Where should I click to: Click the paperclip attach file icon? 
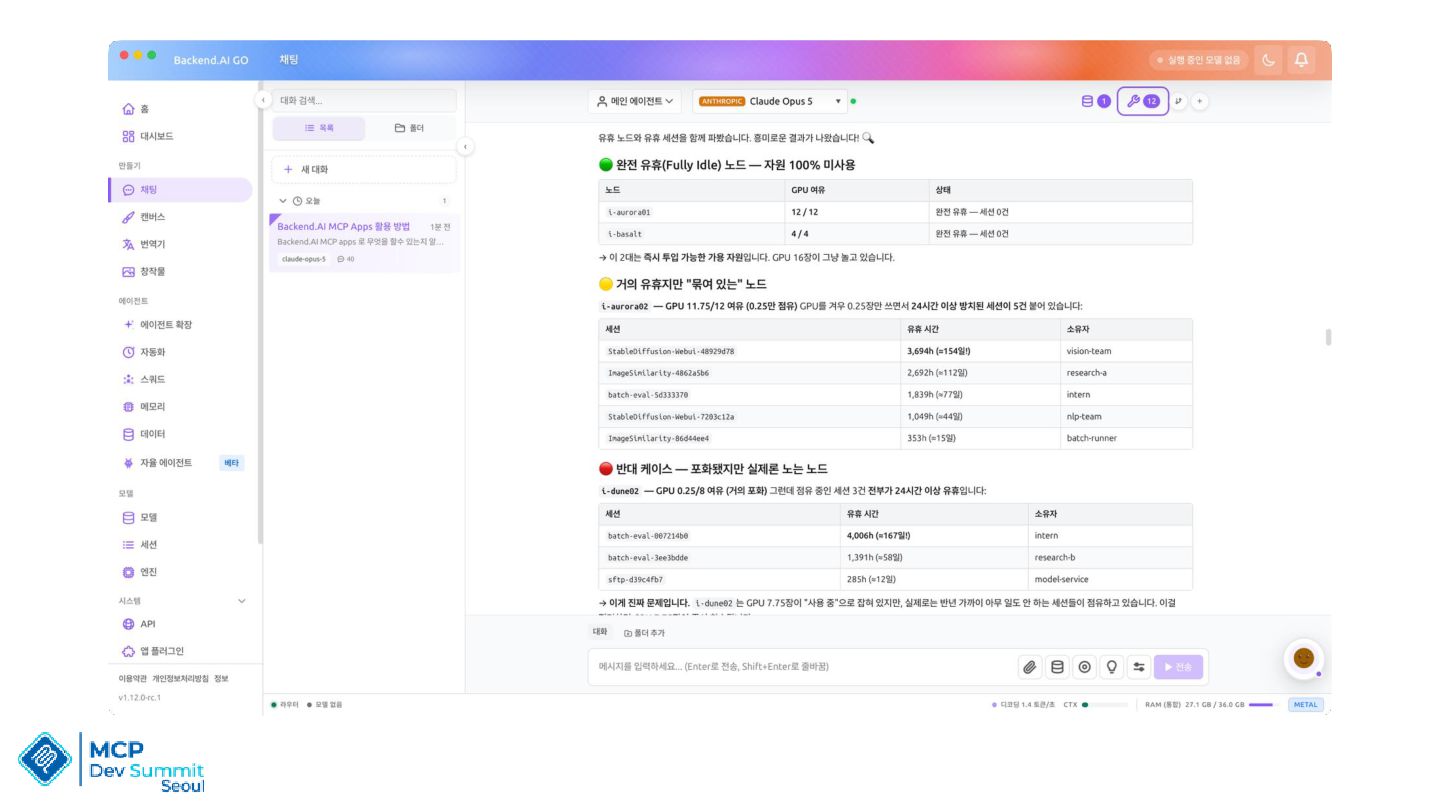click(x=1029, y=667)
